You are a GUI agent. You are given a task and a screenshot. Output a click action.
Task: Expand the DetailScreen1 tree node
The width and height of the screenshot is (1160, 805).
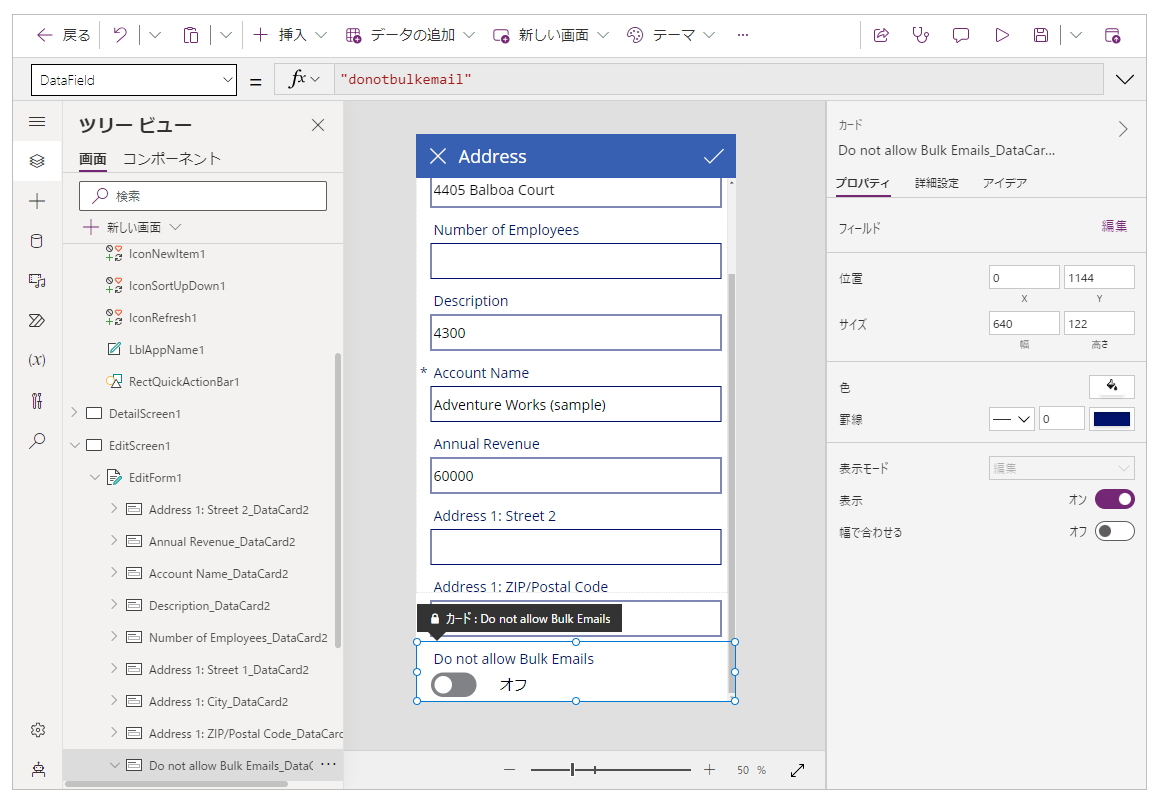tap(74, 413)
